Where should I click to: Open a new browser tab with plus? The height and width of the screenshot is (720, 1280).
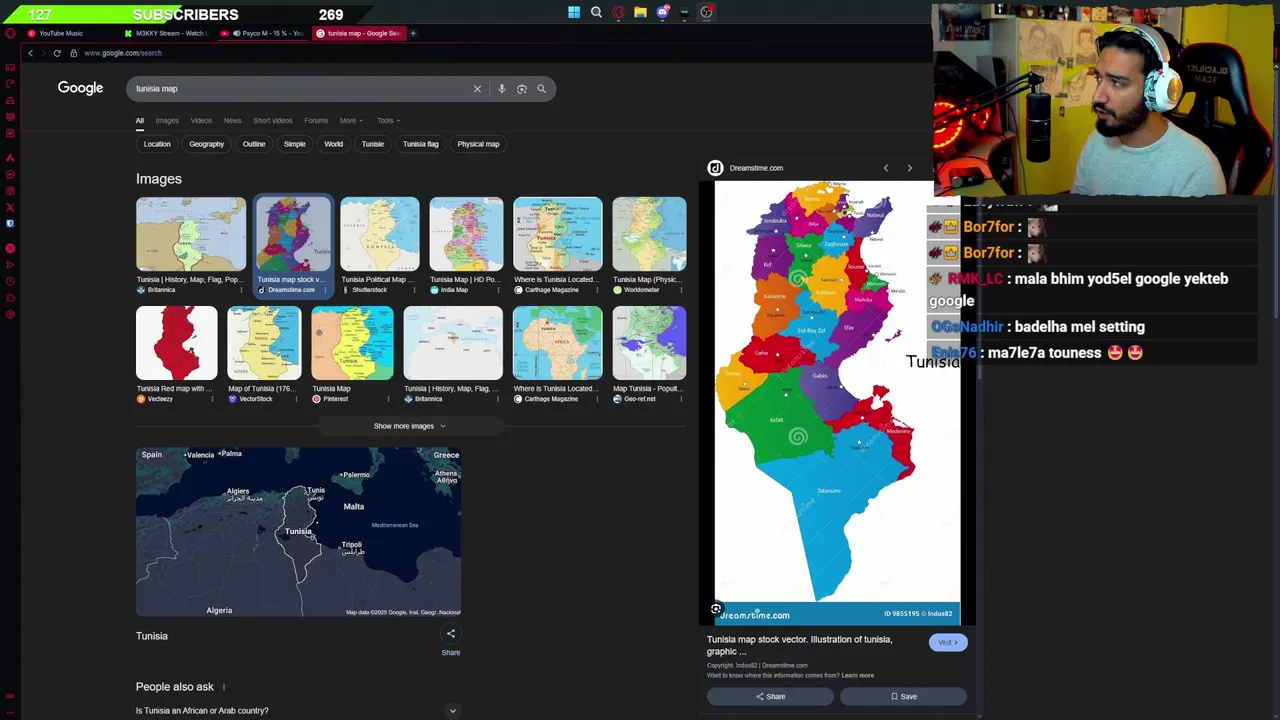click(x=413, y=33)
